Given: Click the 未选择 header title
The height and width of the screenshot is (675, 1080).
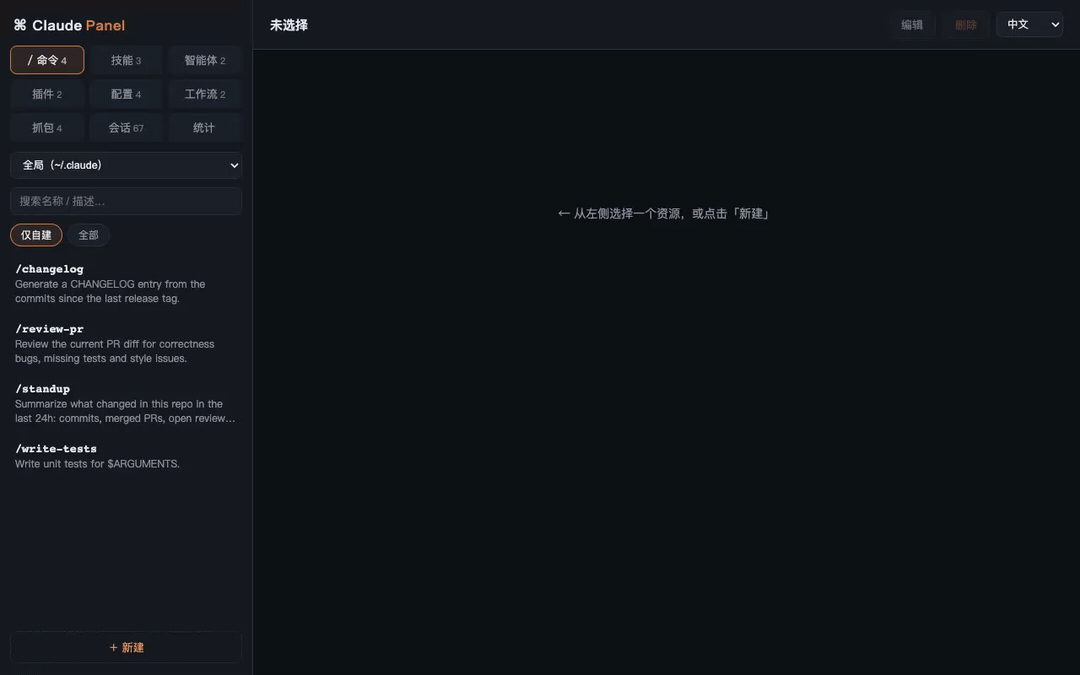Looking at the screenshot, I should click(x=289, y=25).
